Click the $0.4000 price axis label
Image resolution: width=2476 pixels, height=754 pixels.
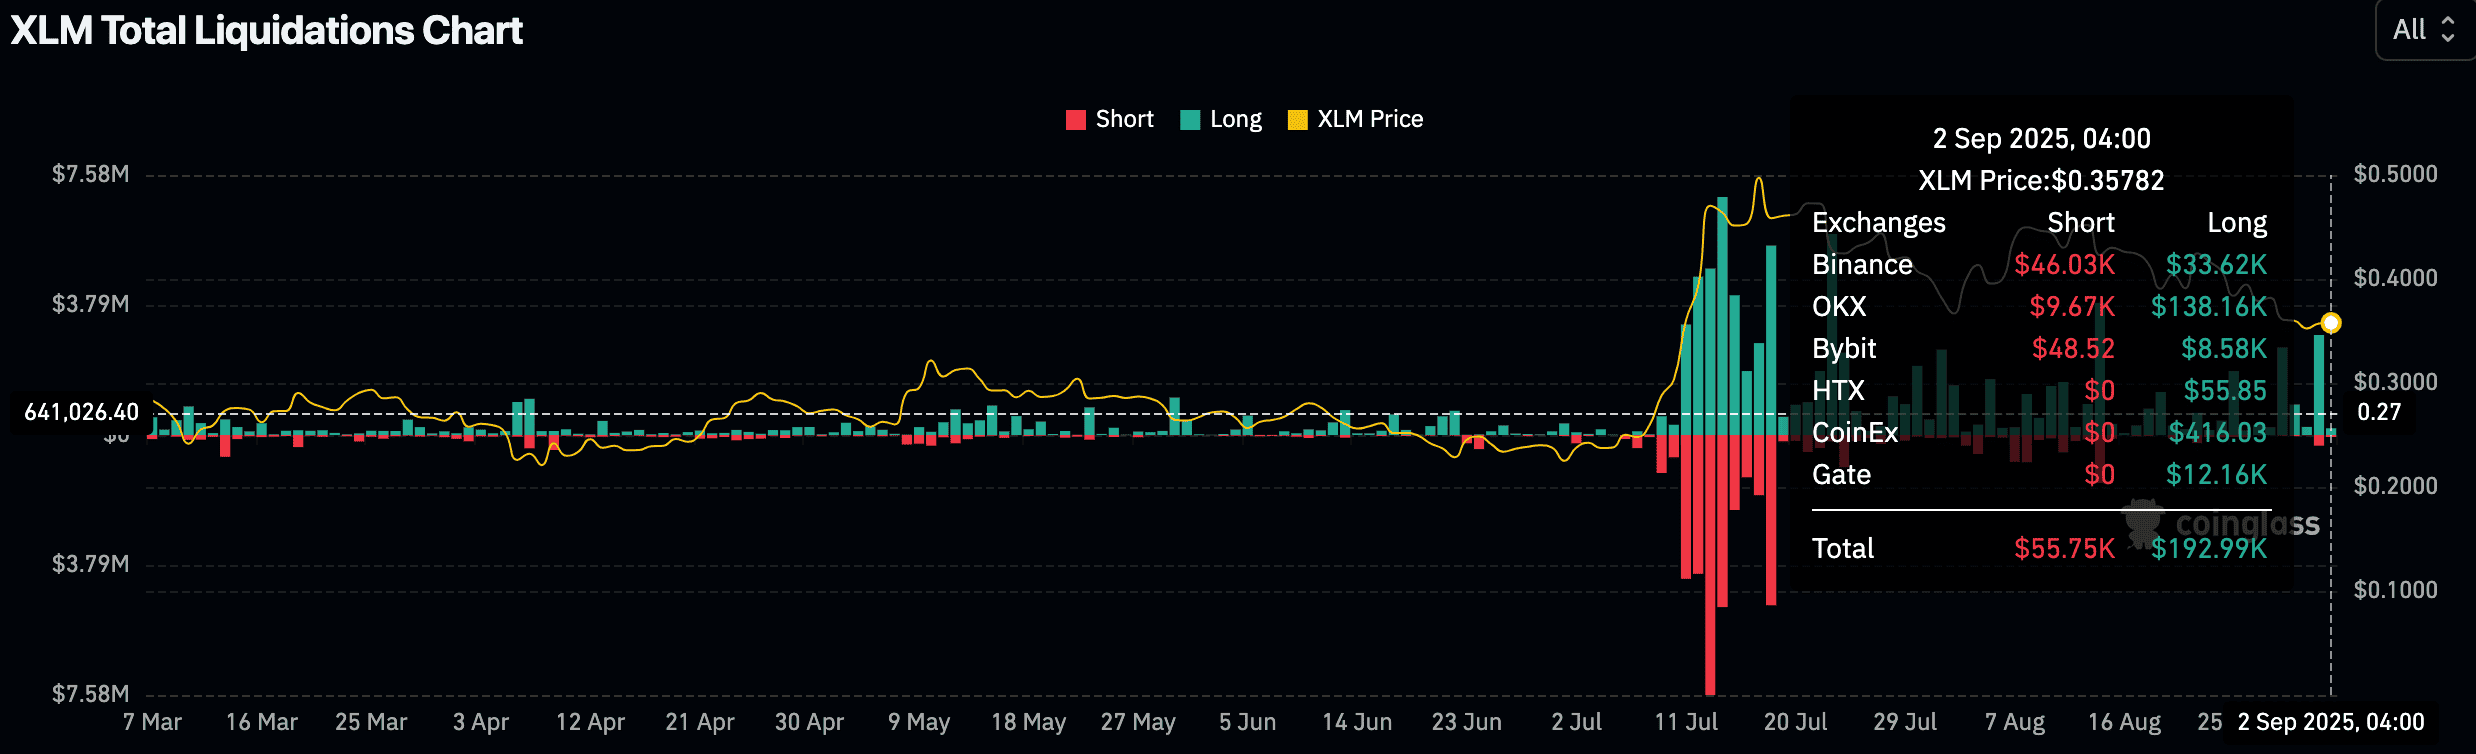pyautogui.click(x=2395, y=278)
